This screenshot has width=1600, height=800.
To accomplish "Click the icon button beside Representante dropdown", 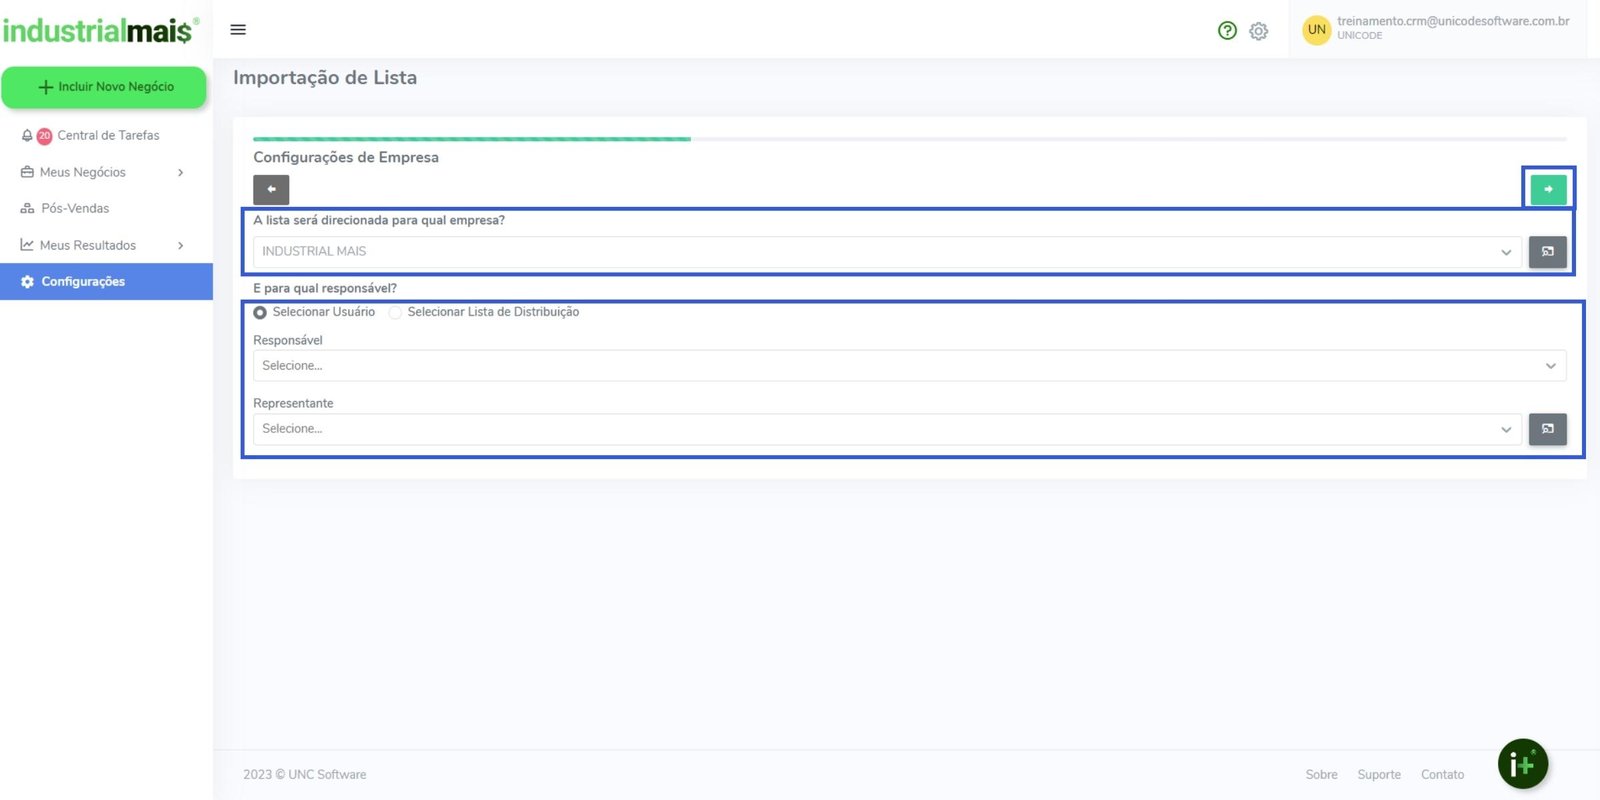I will pos(1547,429).
